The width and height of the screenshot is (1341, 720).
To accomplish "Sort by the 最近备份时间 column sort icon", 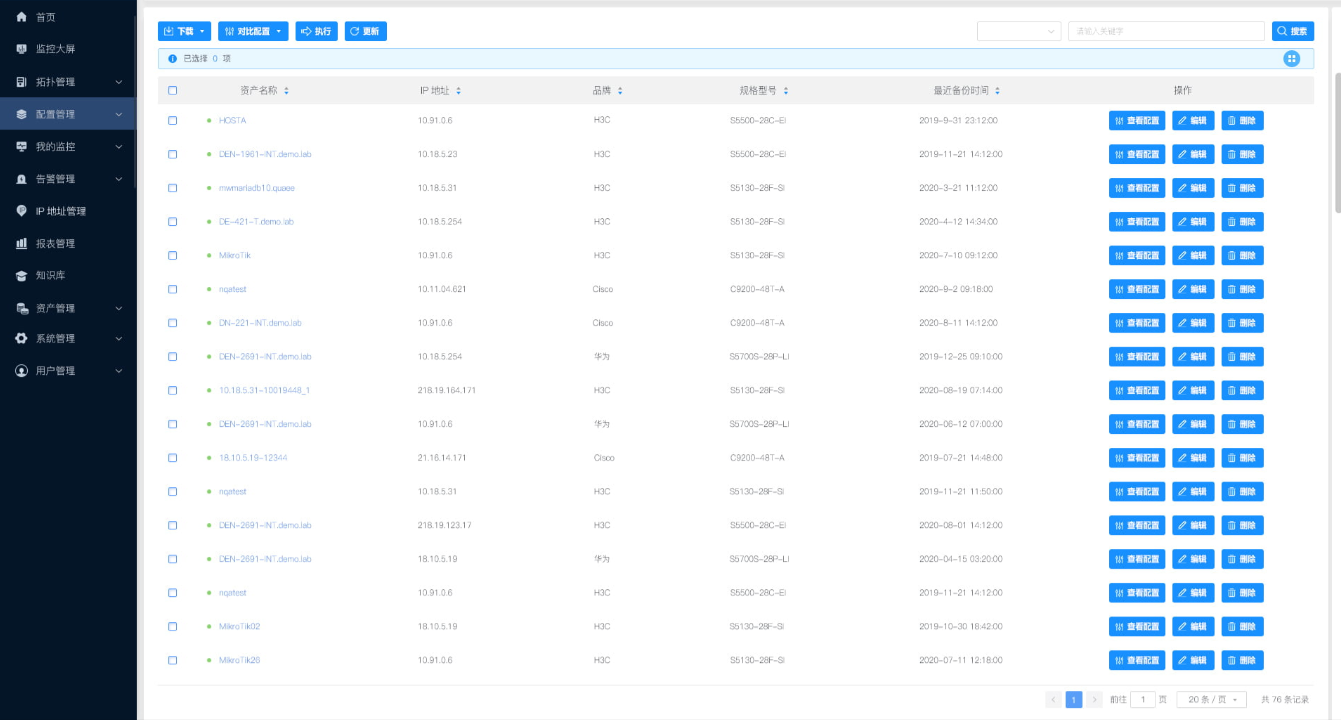I will (x=997, y=91).
